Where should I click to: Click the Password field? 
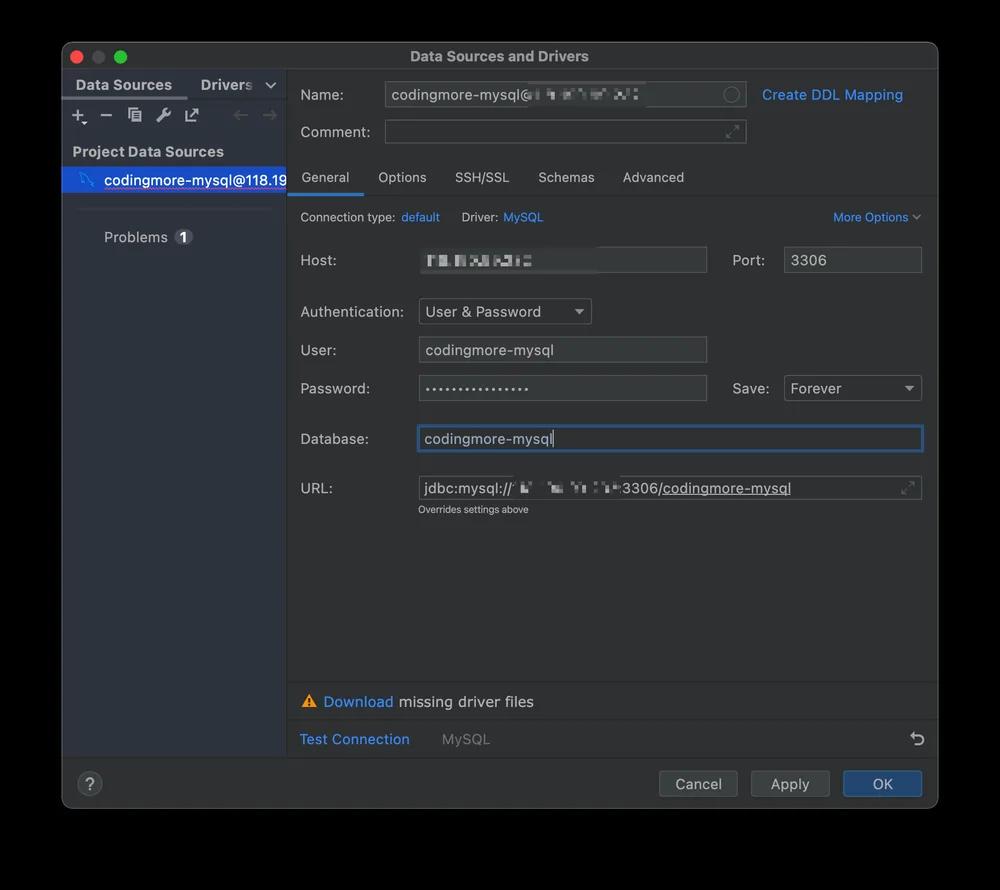pyautogui.click(x=562, y=388)
